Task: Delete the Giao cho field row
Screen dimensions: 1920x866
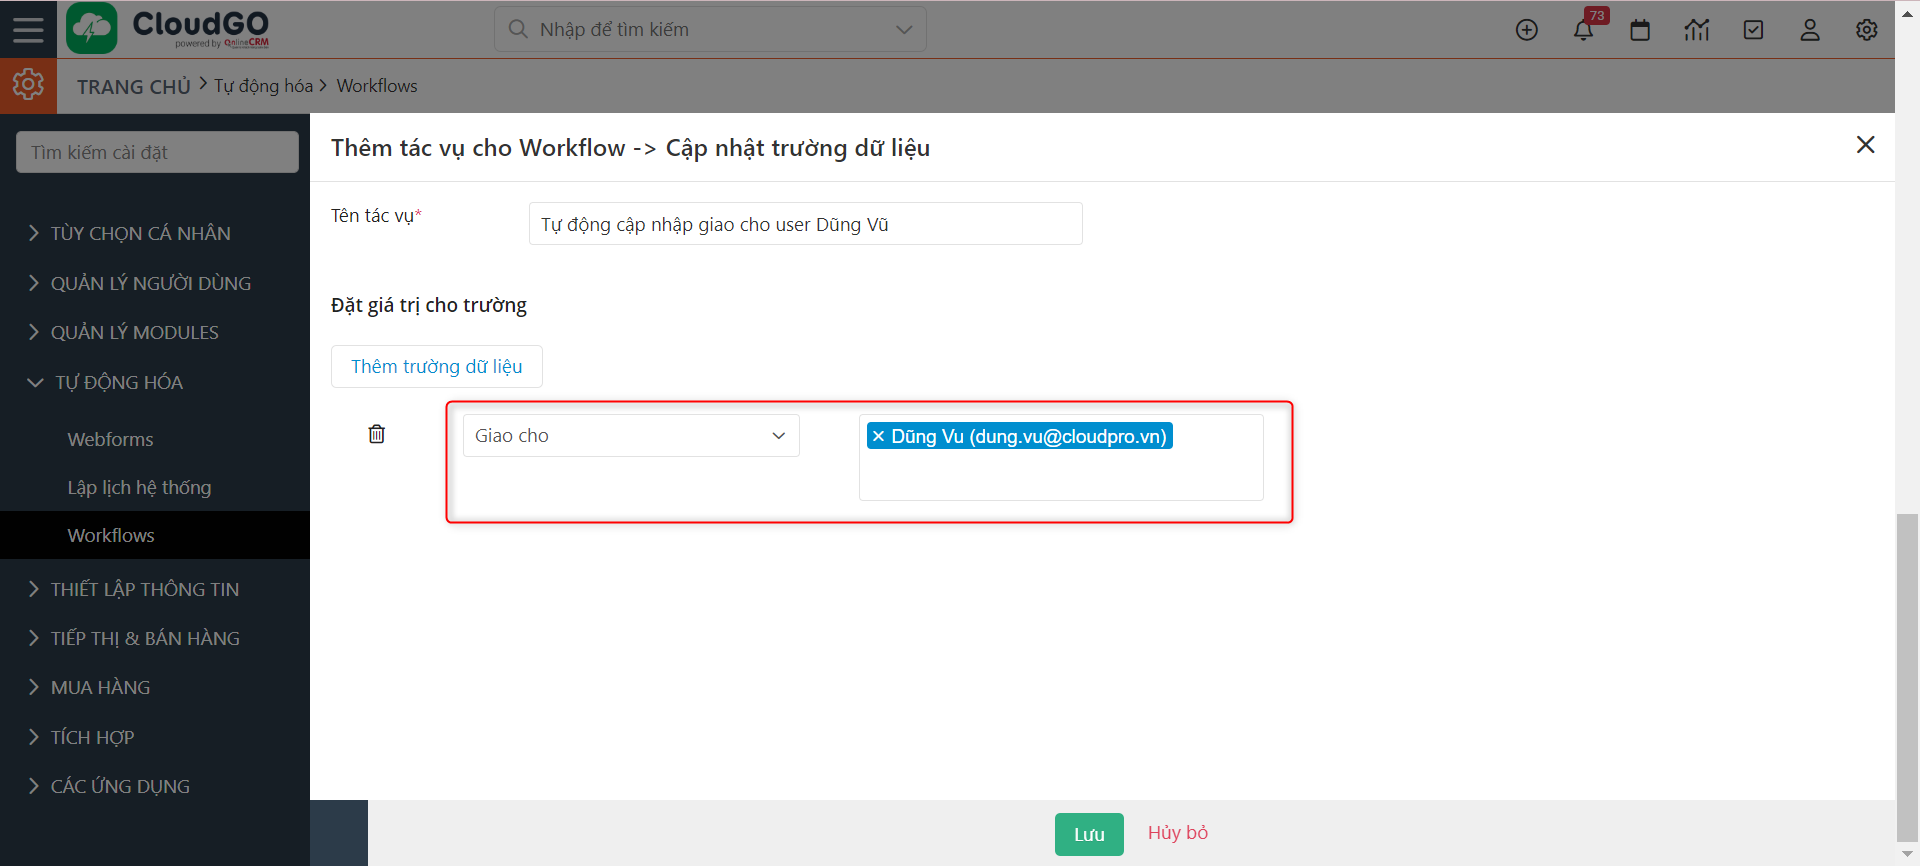Action: coord(377,434)
